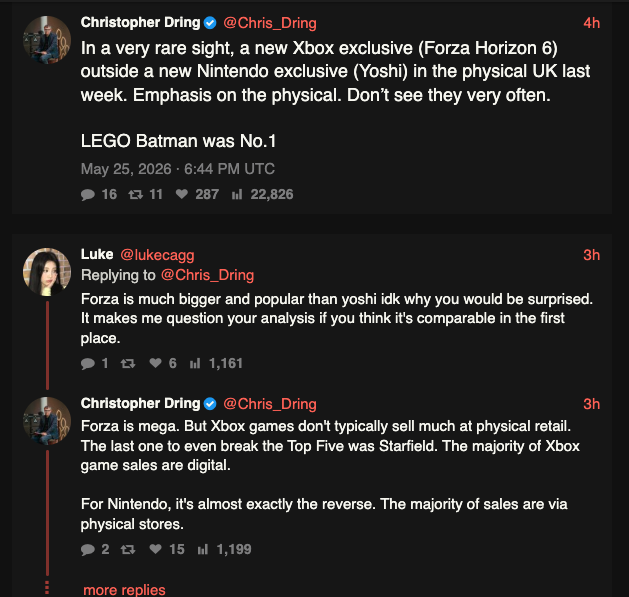
Task: Open the @Chris_Dring handle on the top tweet
Action: 270,23
